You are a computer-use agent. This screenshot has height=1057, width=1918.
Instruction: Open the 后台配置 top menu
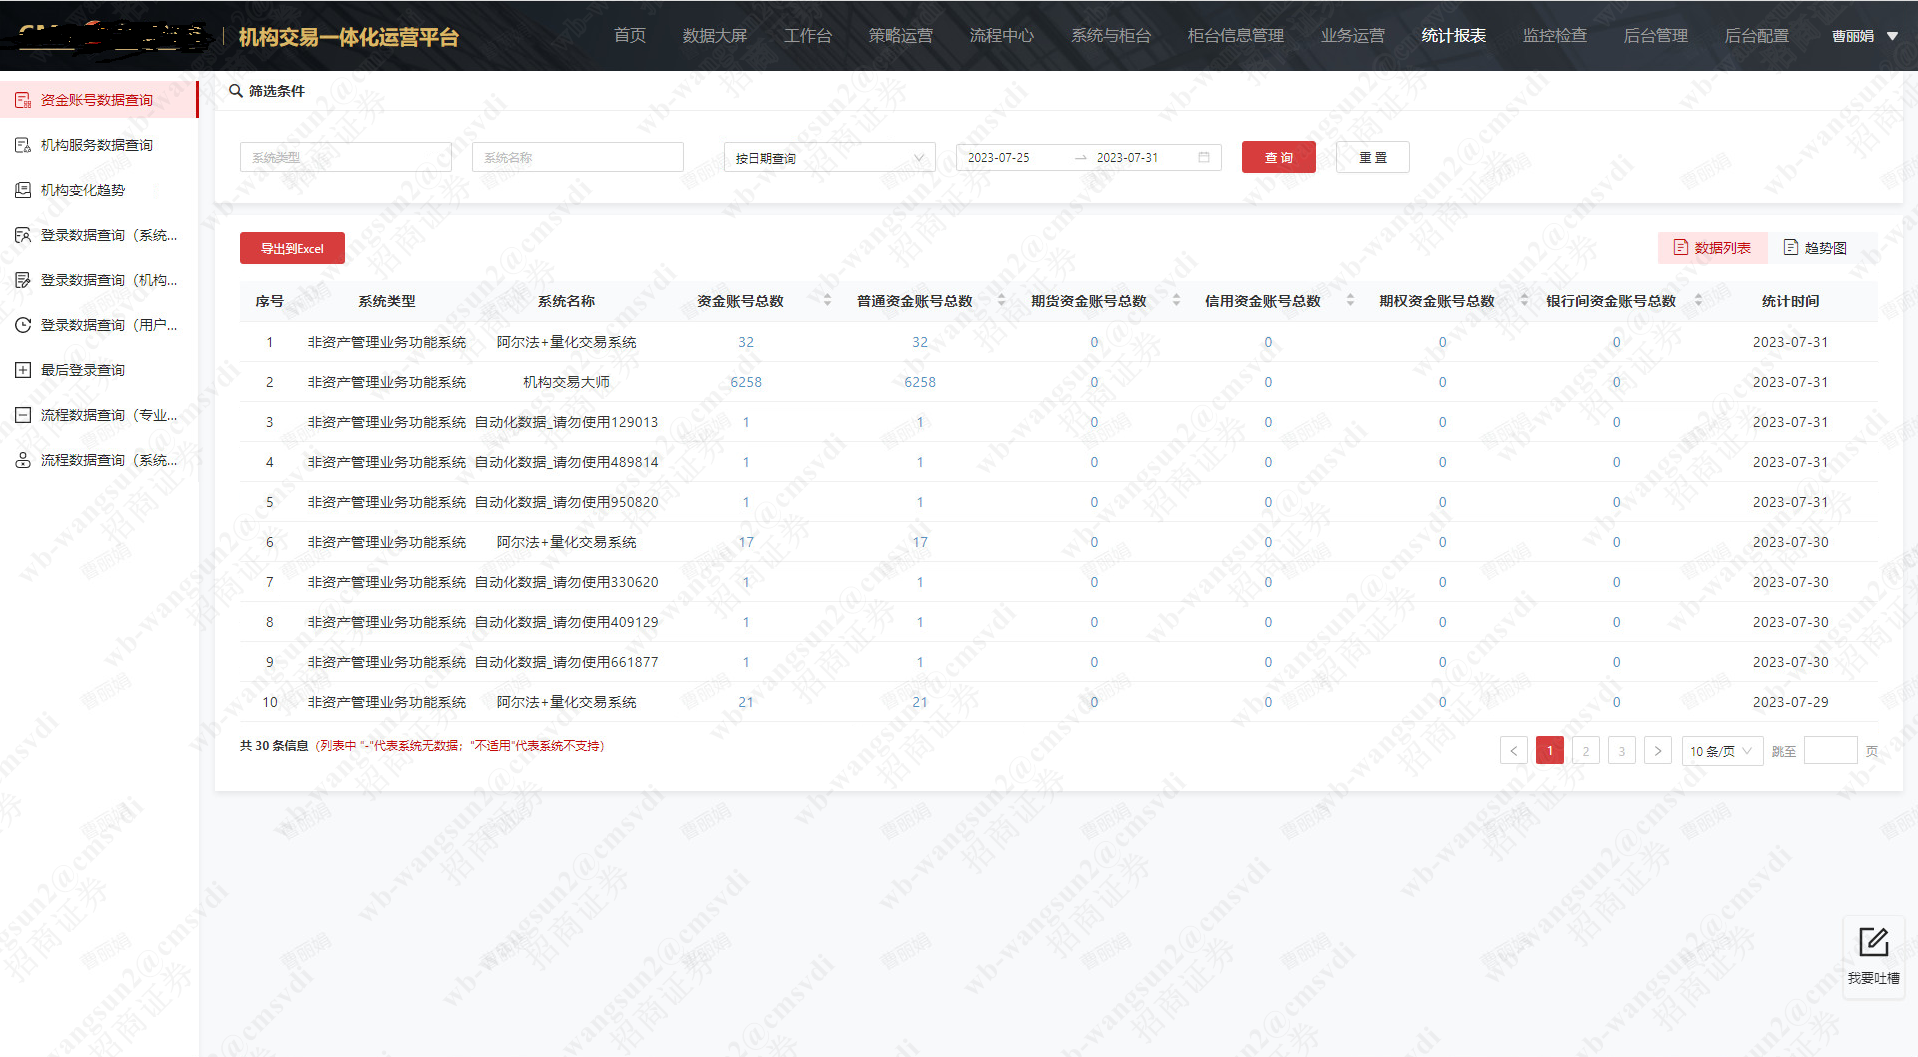click(1757, 36)
